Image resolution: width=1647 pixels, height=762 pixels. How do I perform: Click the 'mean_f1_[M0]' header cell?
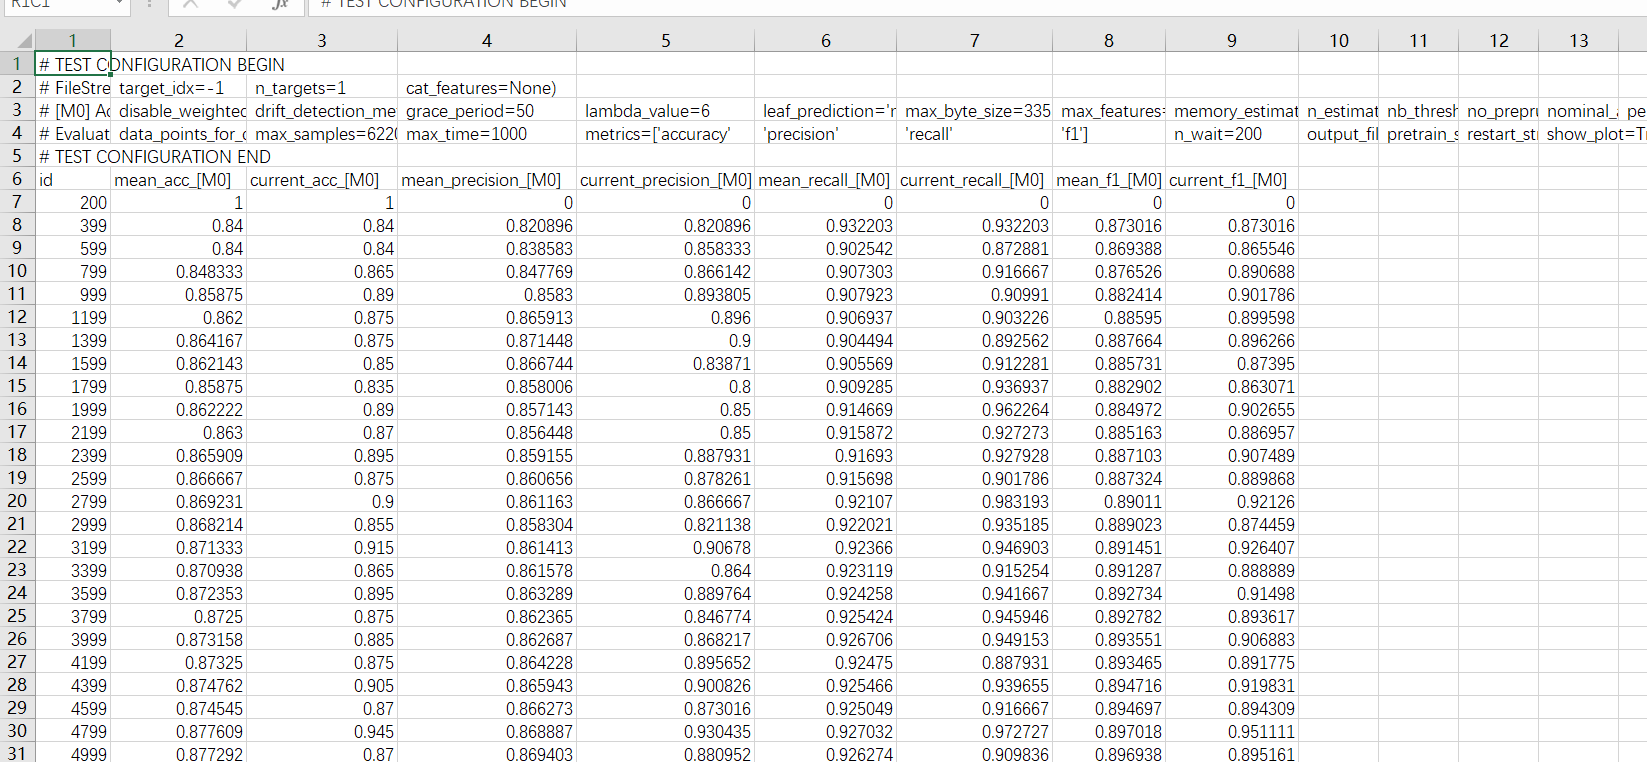pyautogui.click(x=1108, y=179)
